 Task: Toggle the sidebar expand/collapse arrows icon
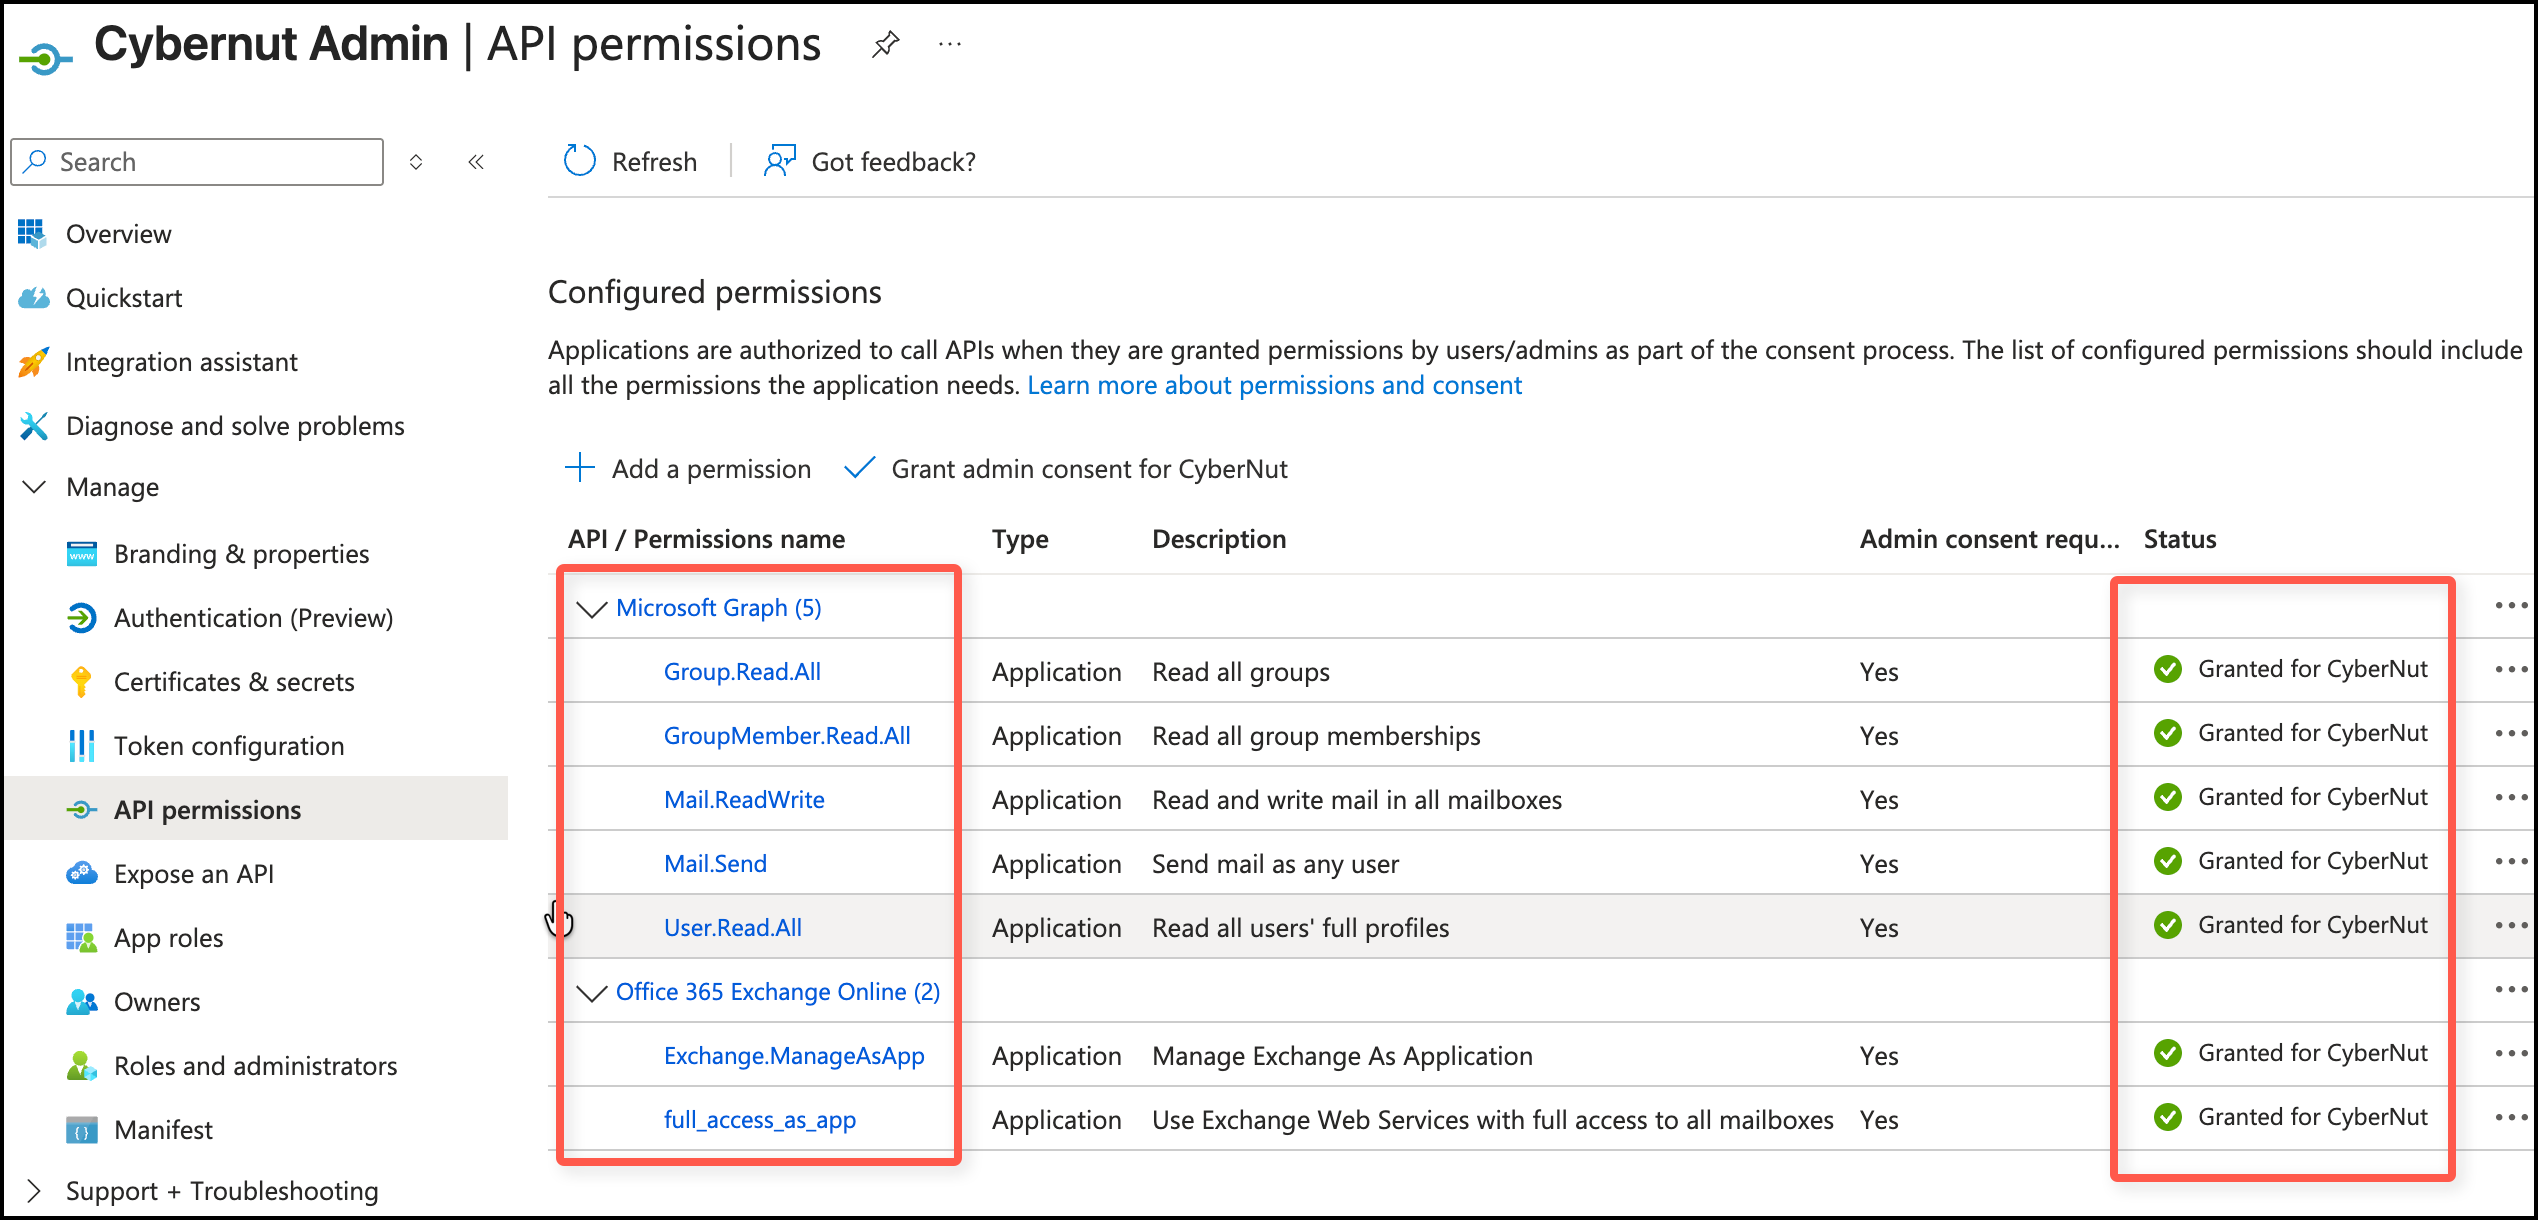(416, 162)
